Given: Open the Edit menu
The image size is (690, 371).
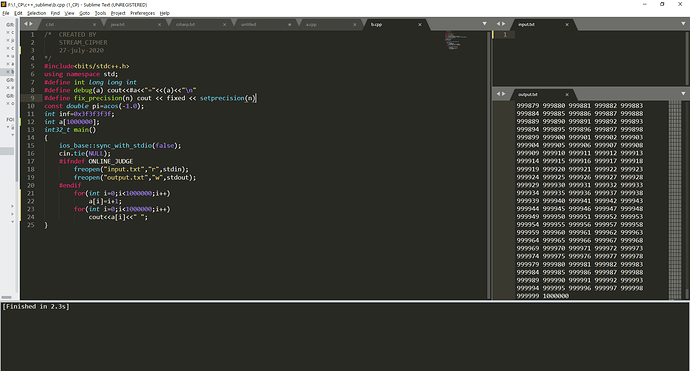Looking at the screenshot, I should [18, 13].
